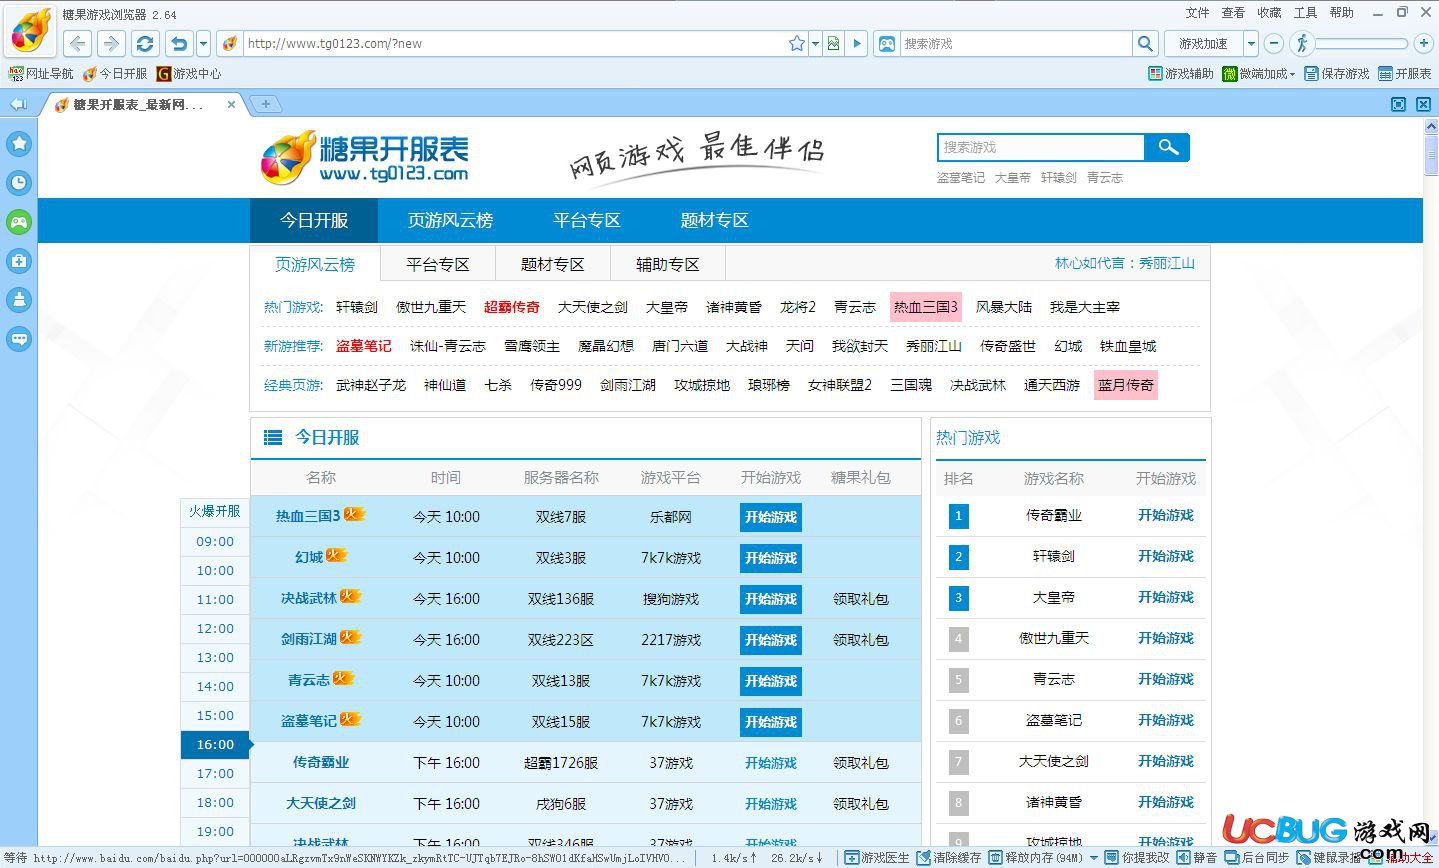This screenshot has width=1439, height=868.
Task: Select the 题材专区 item in the blue navigation bar
Action: [x=714, y=220]
